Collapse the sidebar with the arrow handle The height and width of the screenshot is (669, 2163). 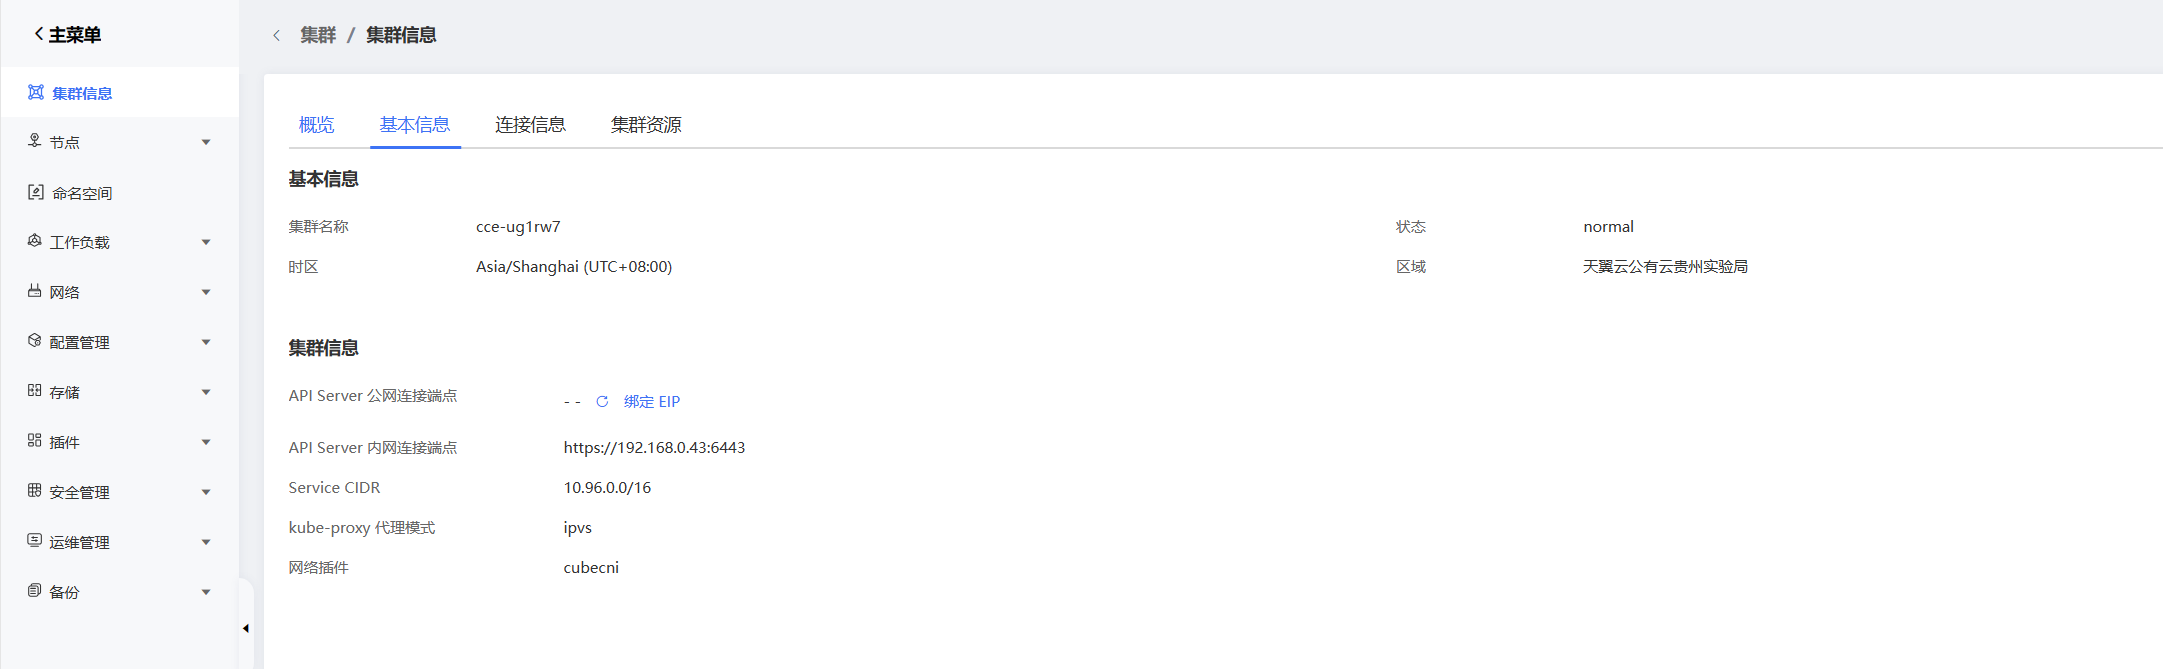245,629
